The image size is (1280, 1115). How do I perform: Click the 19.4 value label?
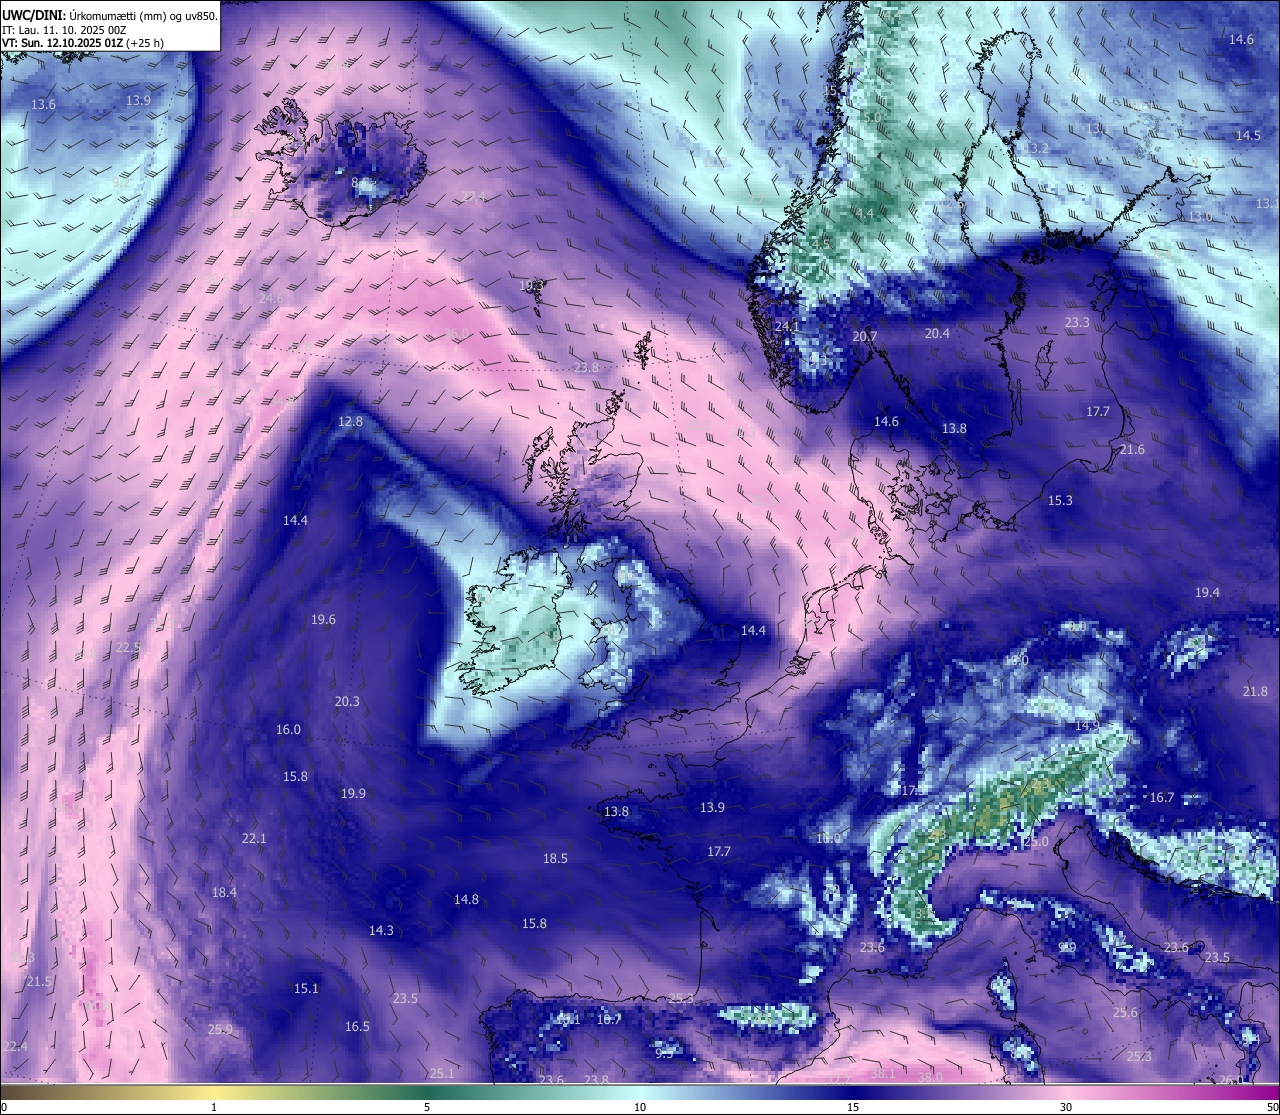tap(1207, 593)
